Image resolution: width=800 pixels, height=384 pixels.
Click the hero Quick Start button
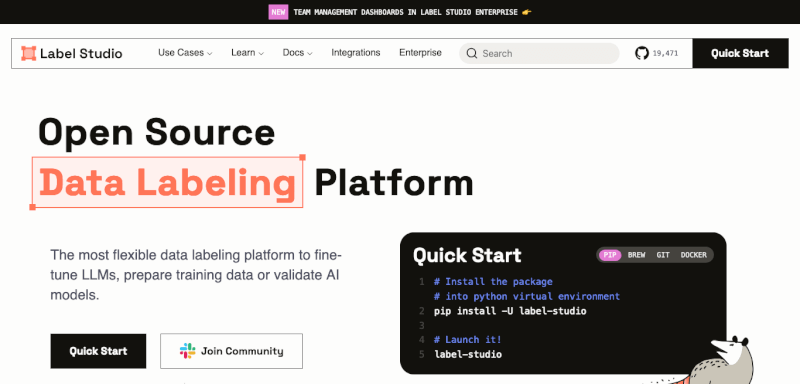(98, 351)
